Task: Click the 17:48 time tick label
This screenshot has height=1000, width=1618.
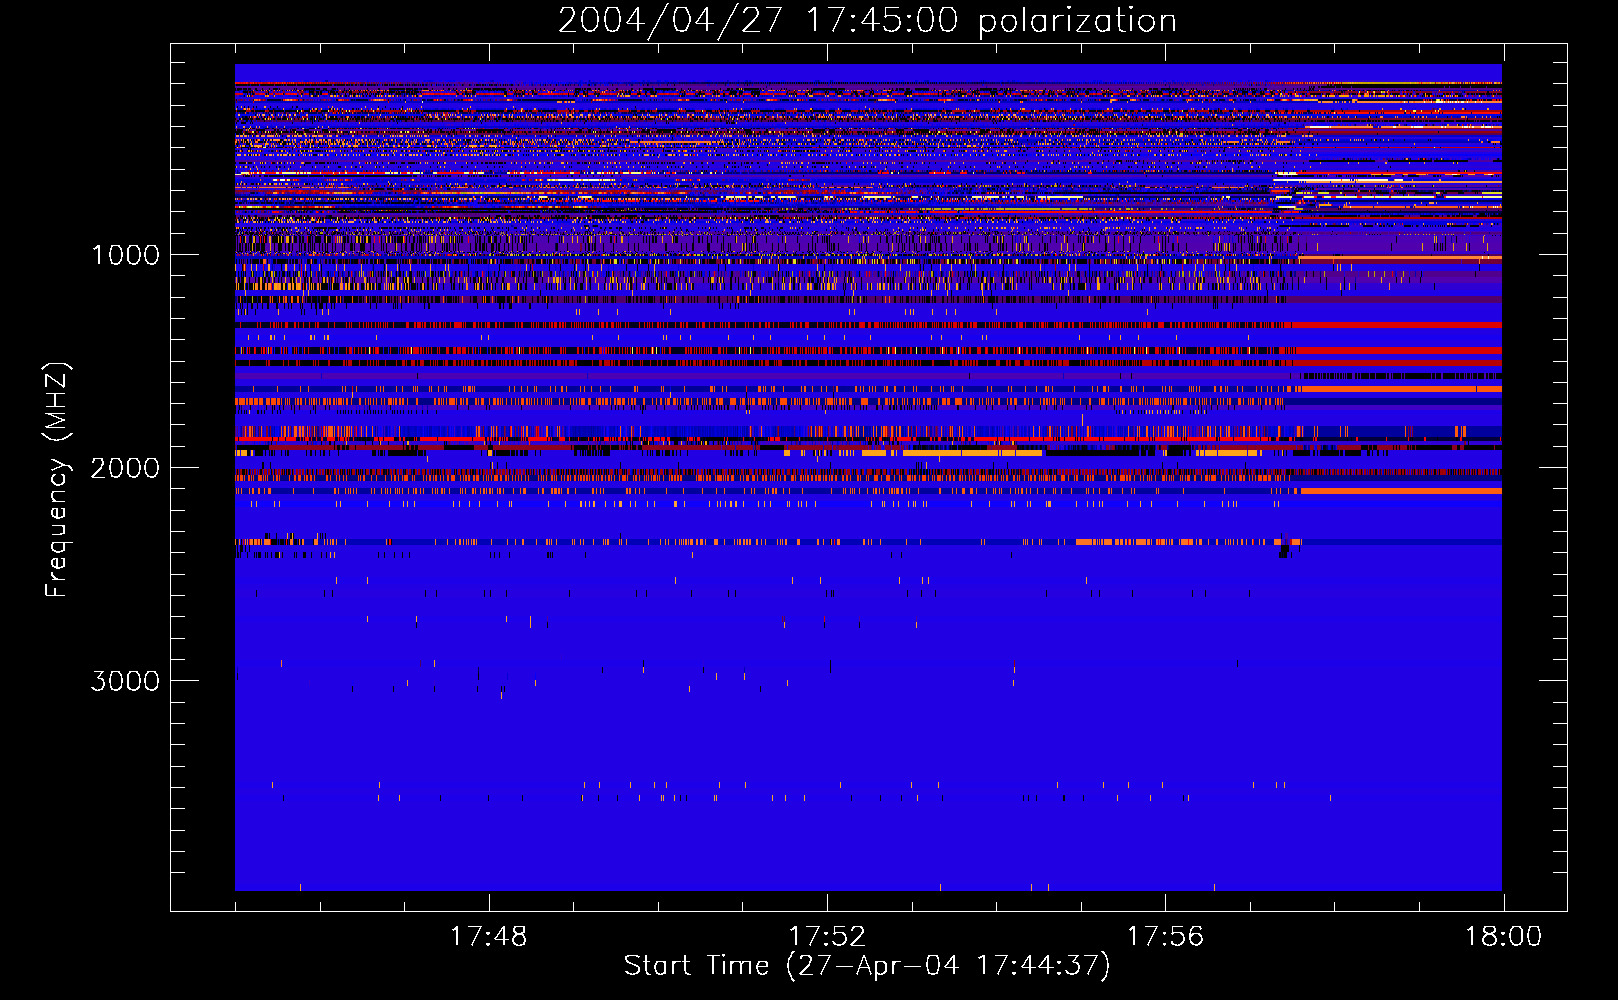Action: pos(489,937)
